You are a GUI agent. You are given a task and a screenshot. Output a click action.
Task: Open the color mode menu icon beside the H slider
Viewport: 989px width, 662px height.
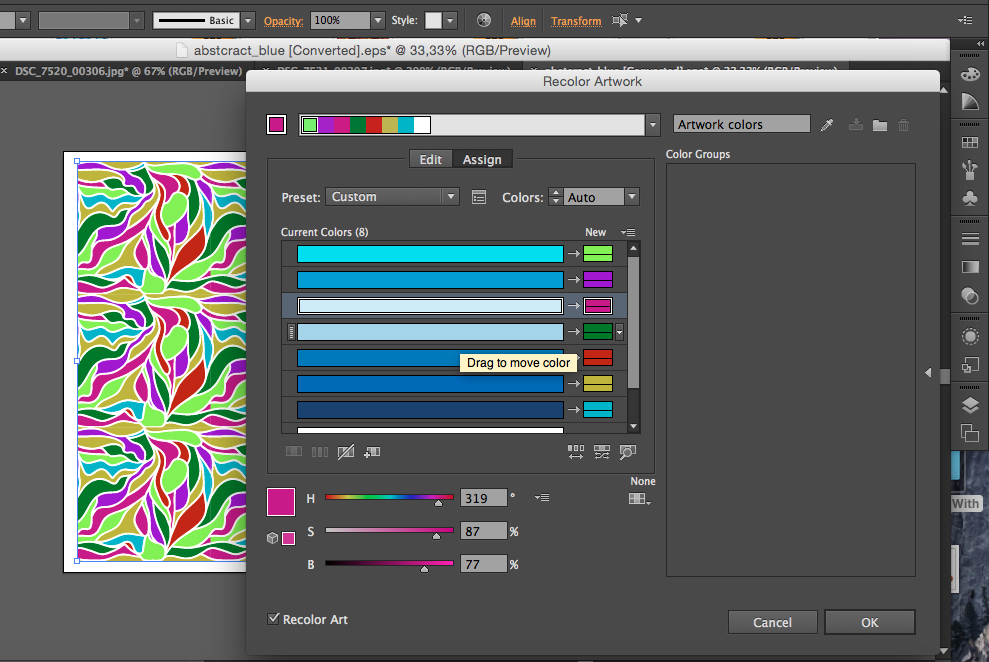[x=542, y=497]
